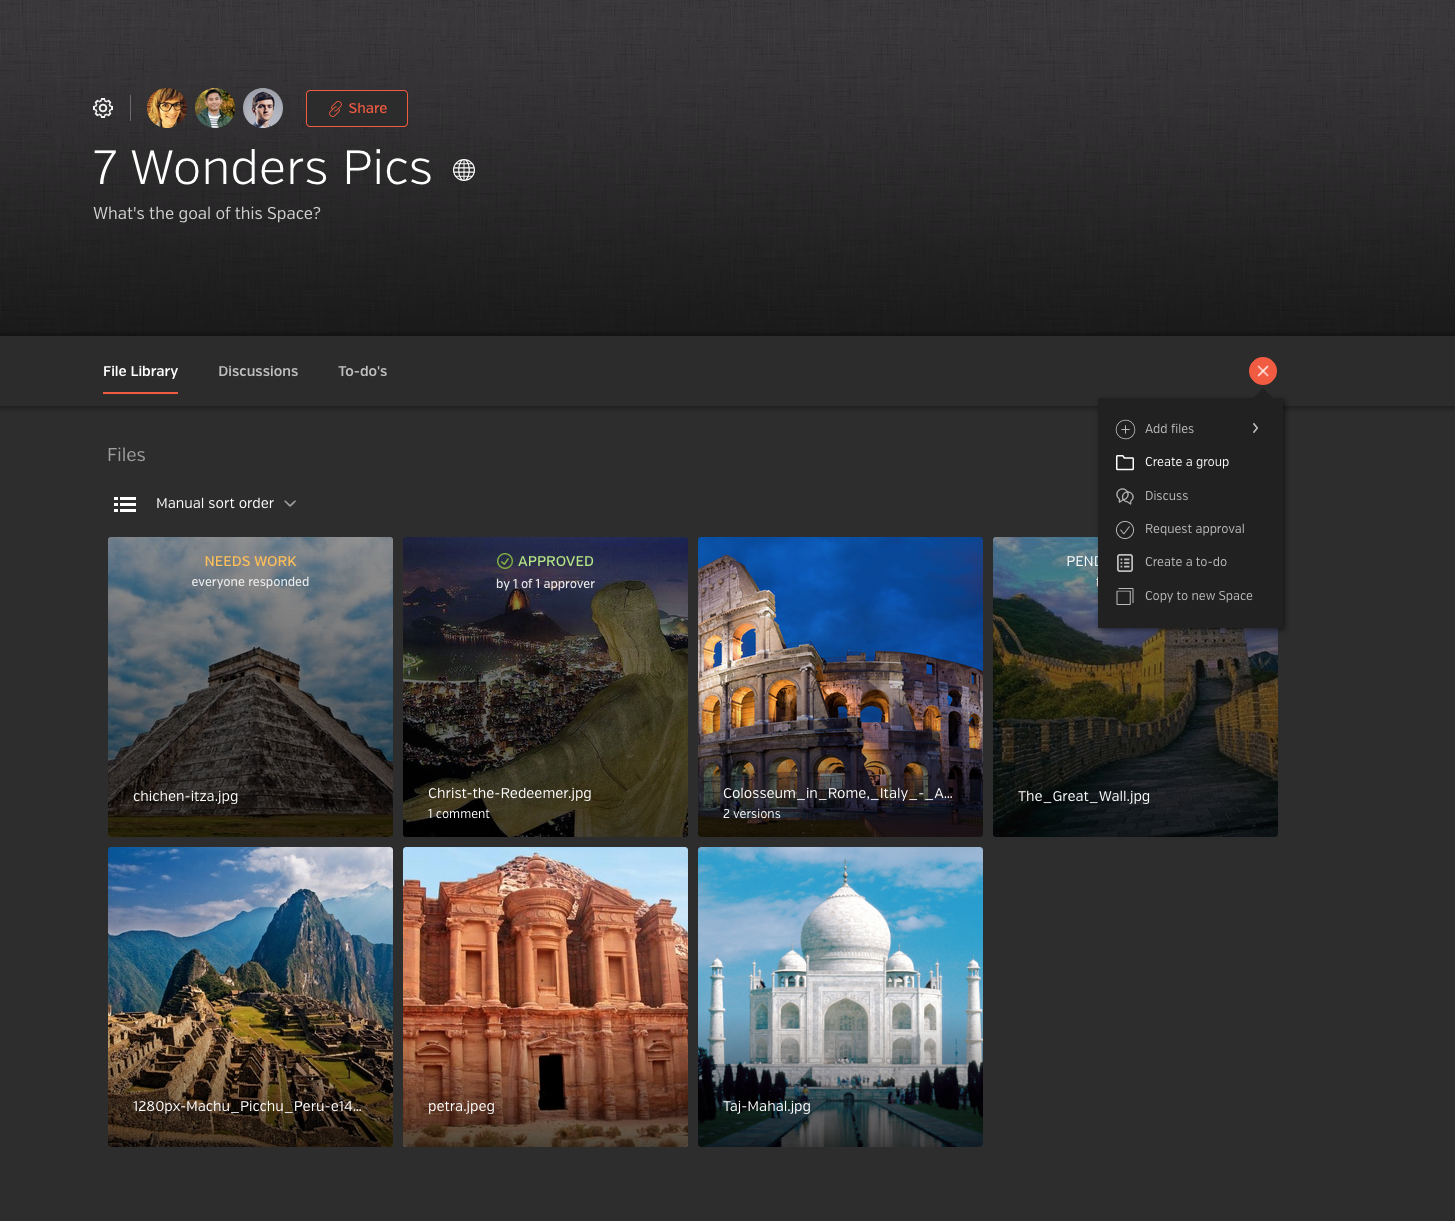Expand the Add files submenu arrow
Screen dimensions: 1455x1221
tap(1255, 428)
